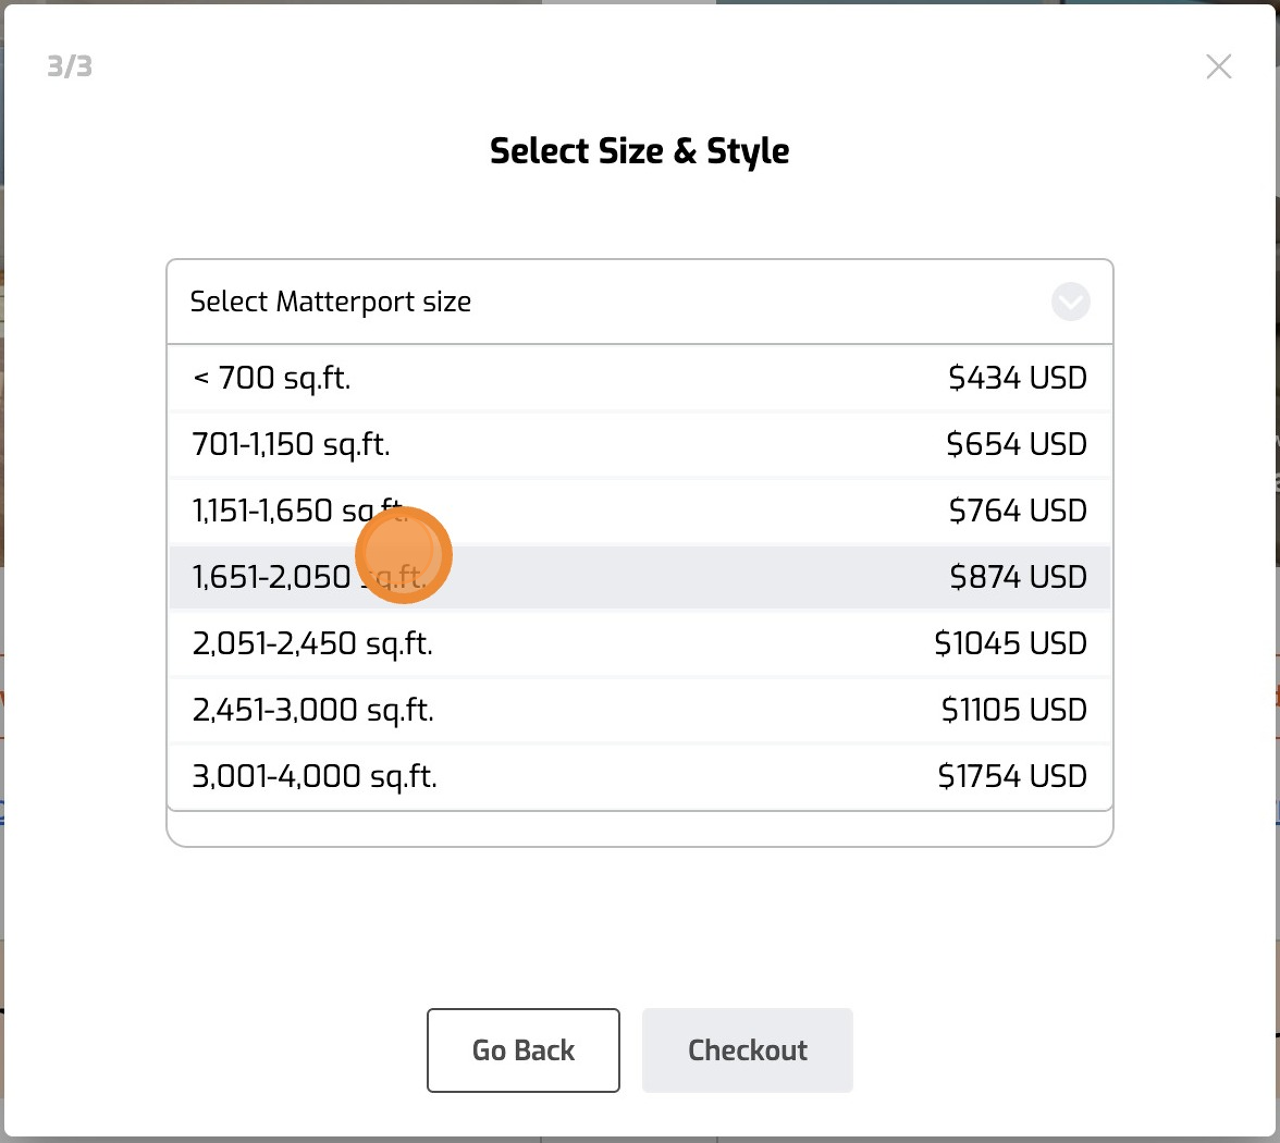Pick the 3,001-4,000 sq.ft. option

(640, 776)
